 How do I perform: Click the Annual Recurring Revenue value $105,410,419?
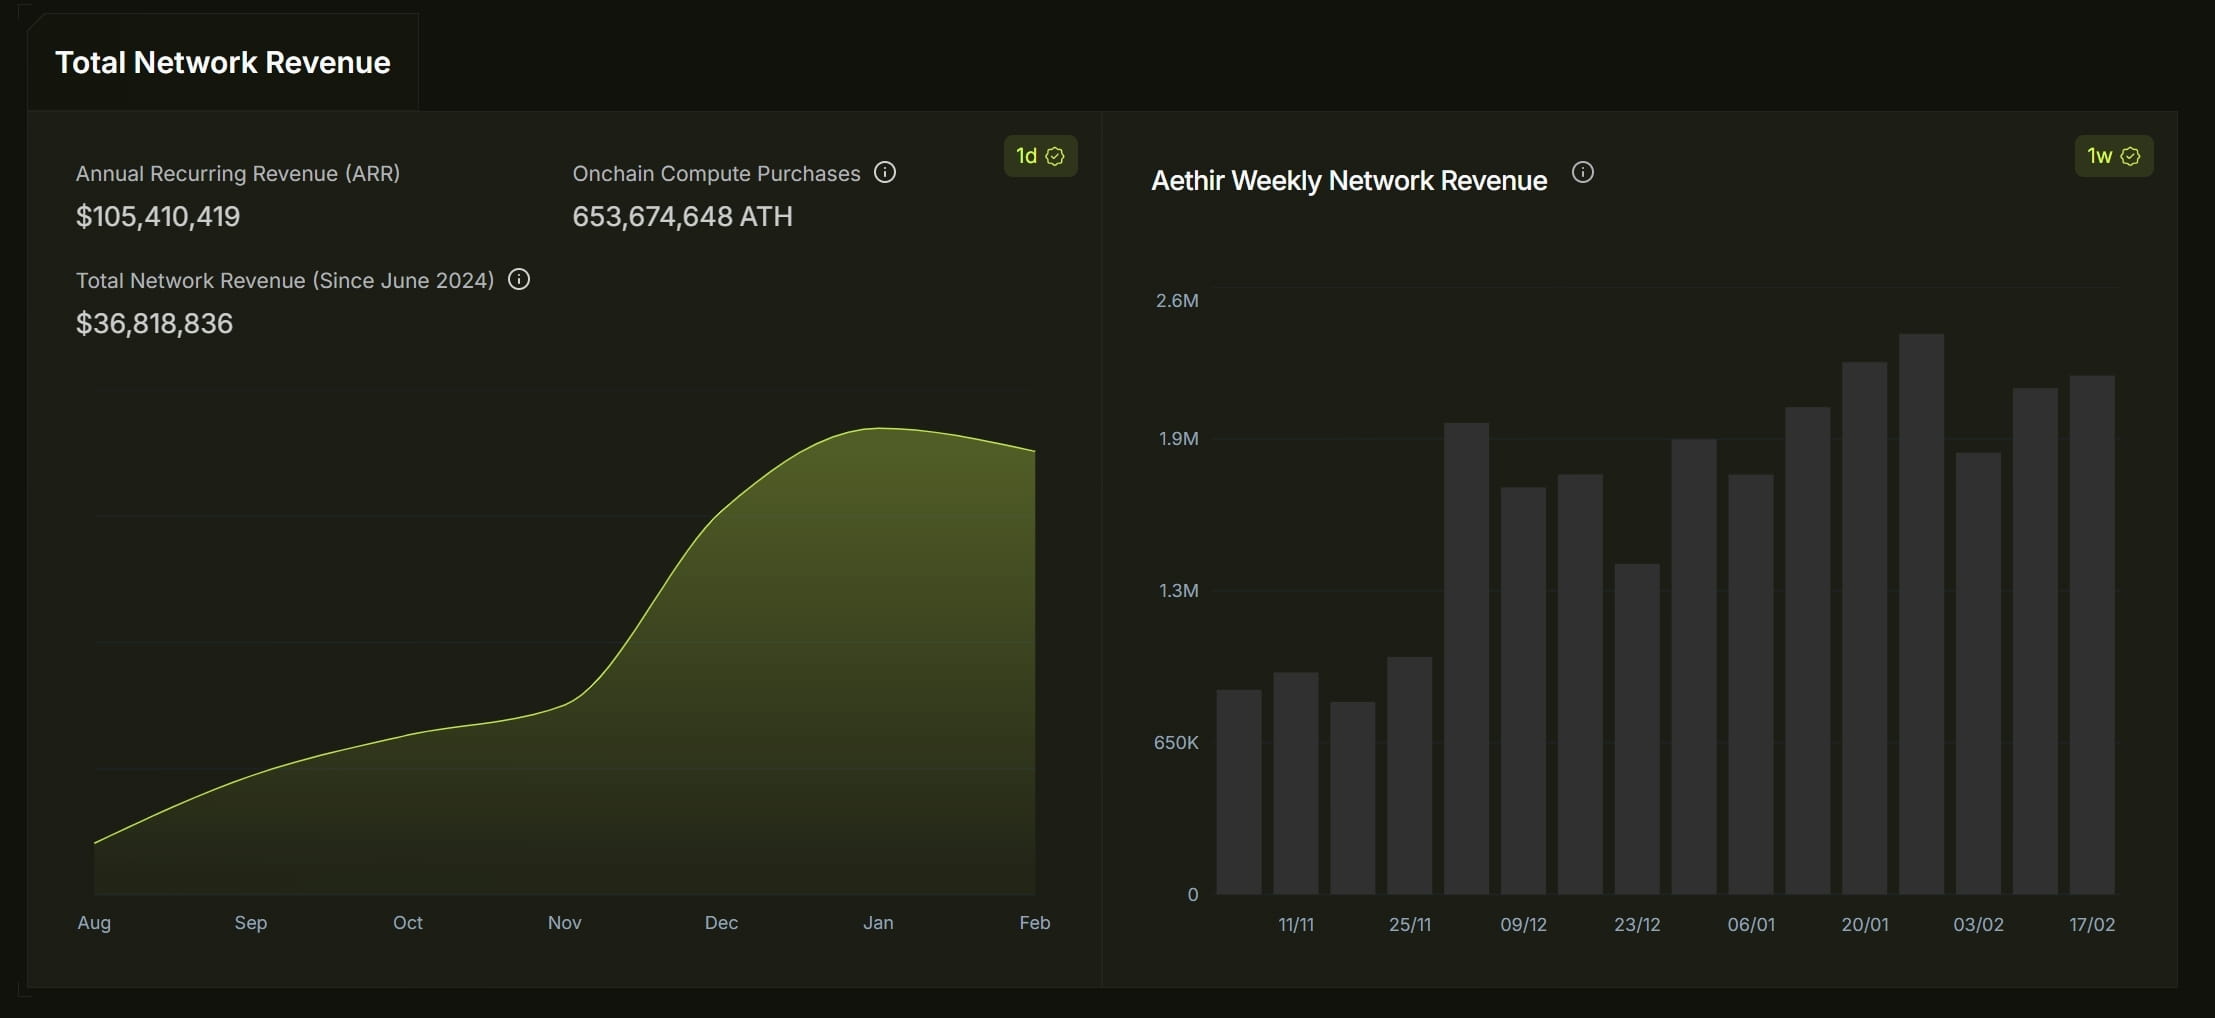tap(158, 216)
